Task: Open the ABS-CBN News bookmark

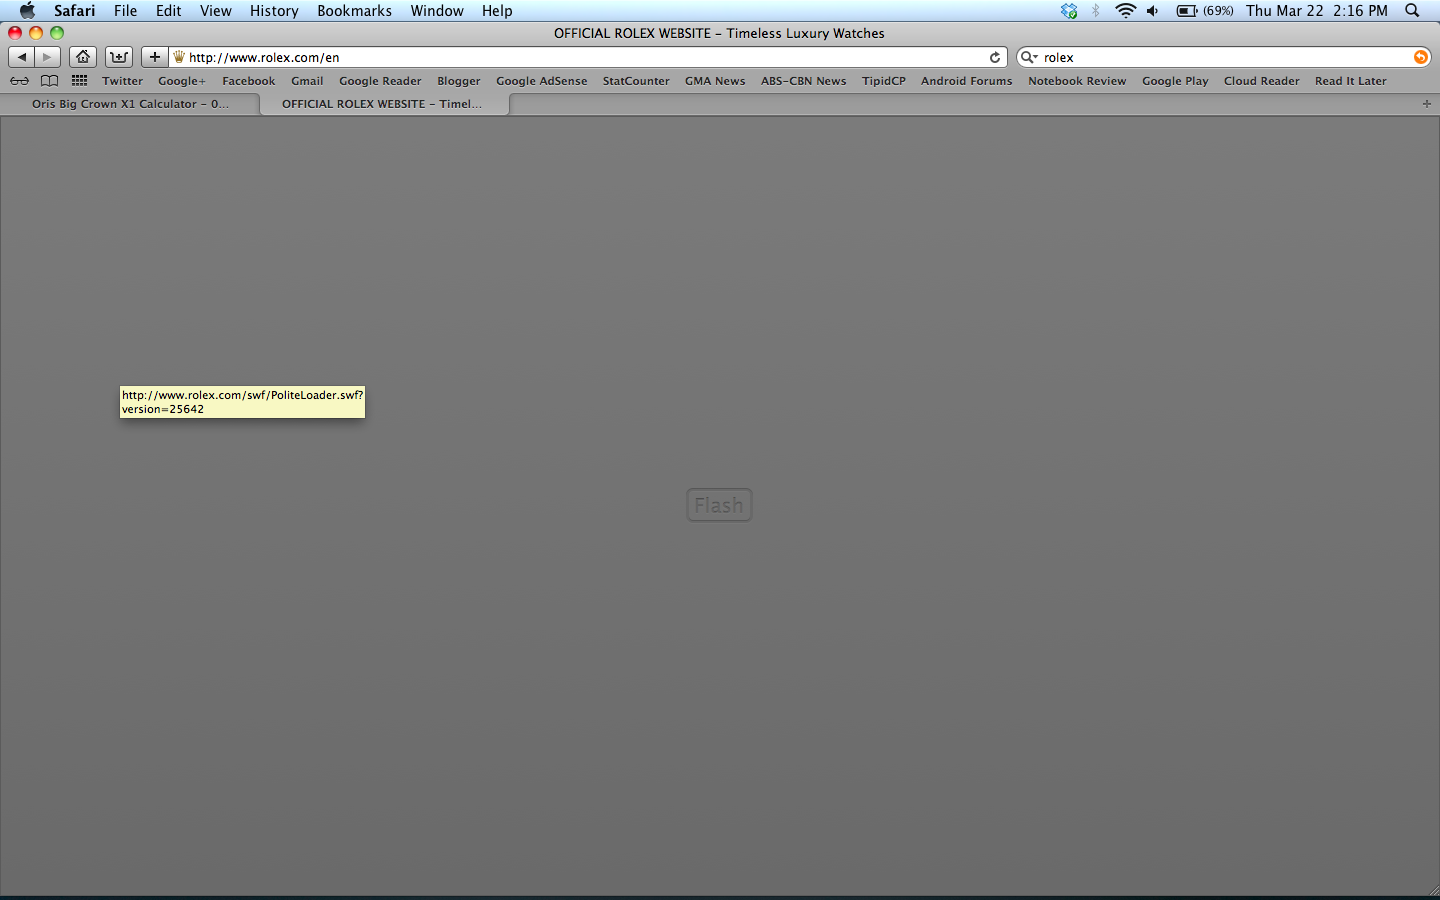Action: coord(804,81)
